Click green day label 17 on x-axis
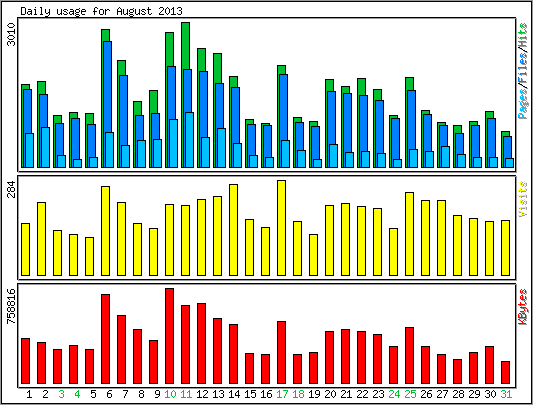 [282, 394]
